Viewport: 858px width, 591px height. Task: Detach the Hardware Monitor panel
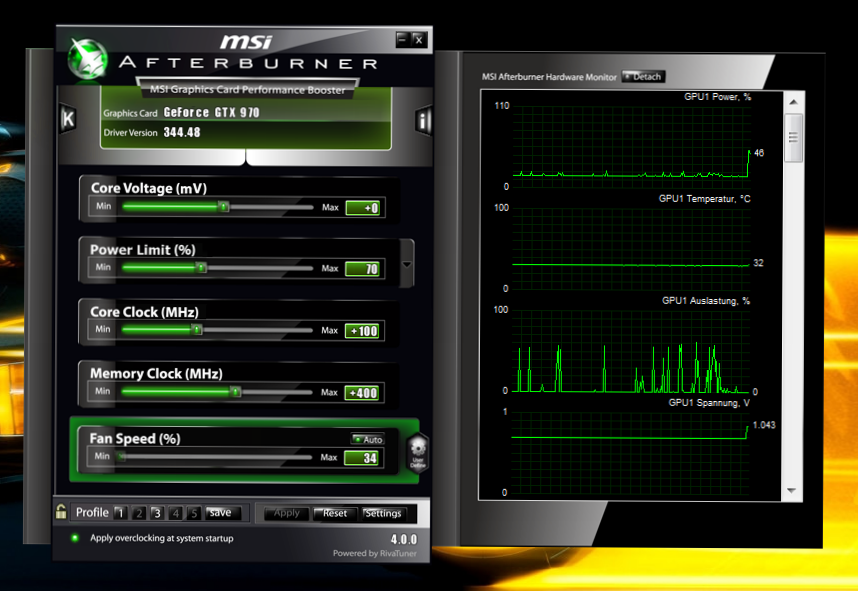pyautogui.click(x=644, y=77)
